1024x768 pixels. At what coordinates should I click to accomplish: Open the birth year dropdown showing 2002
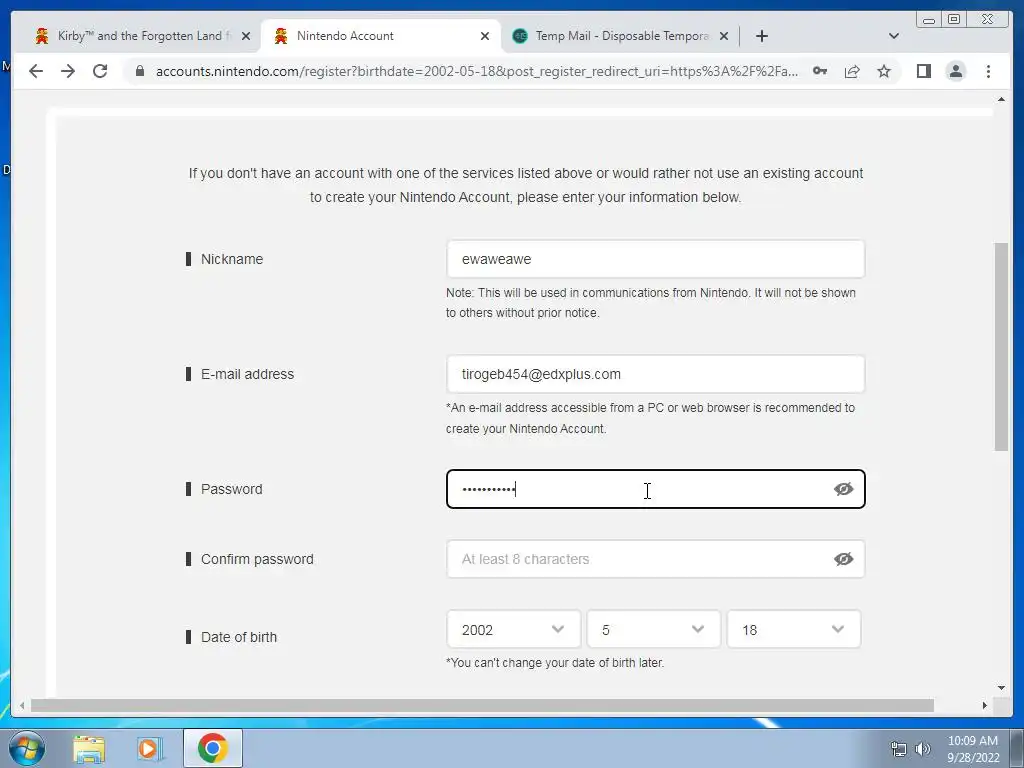pyautogui.click(x=513, y=630)
